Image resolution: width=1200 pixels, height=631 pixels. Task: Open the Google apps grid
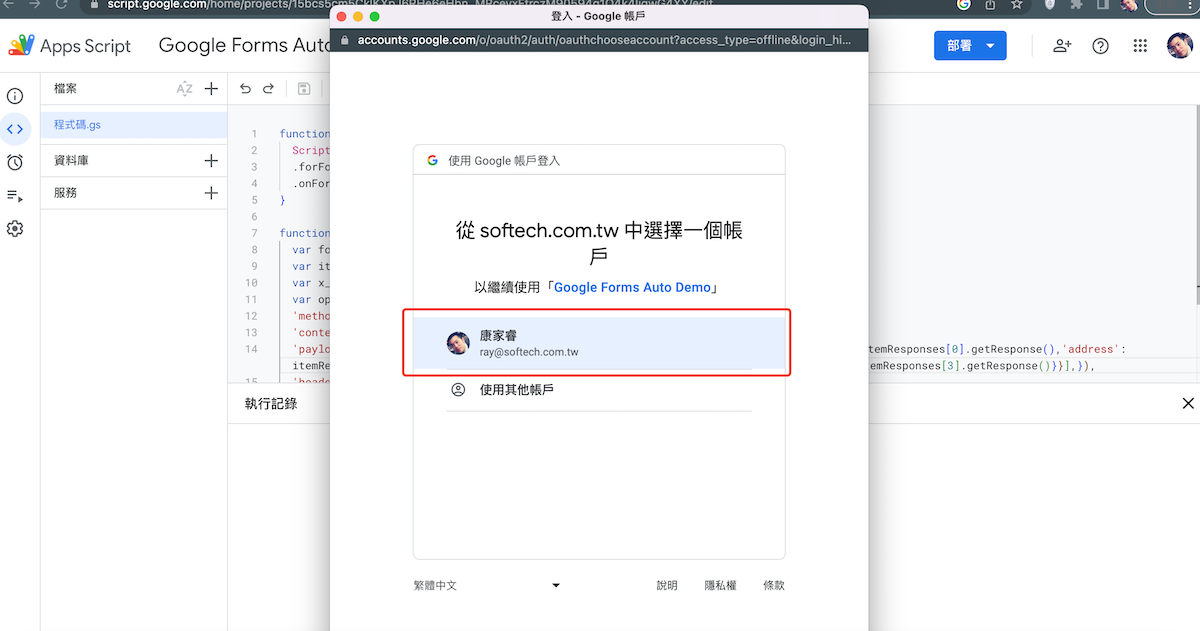pyautogui.click(x=1141, y=46)
